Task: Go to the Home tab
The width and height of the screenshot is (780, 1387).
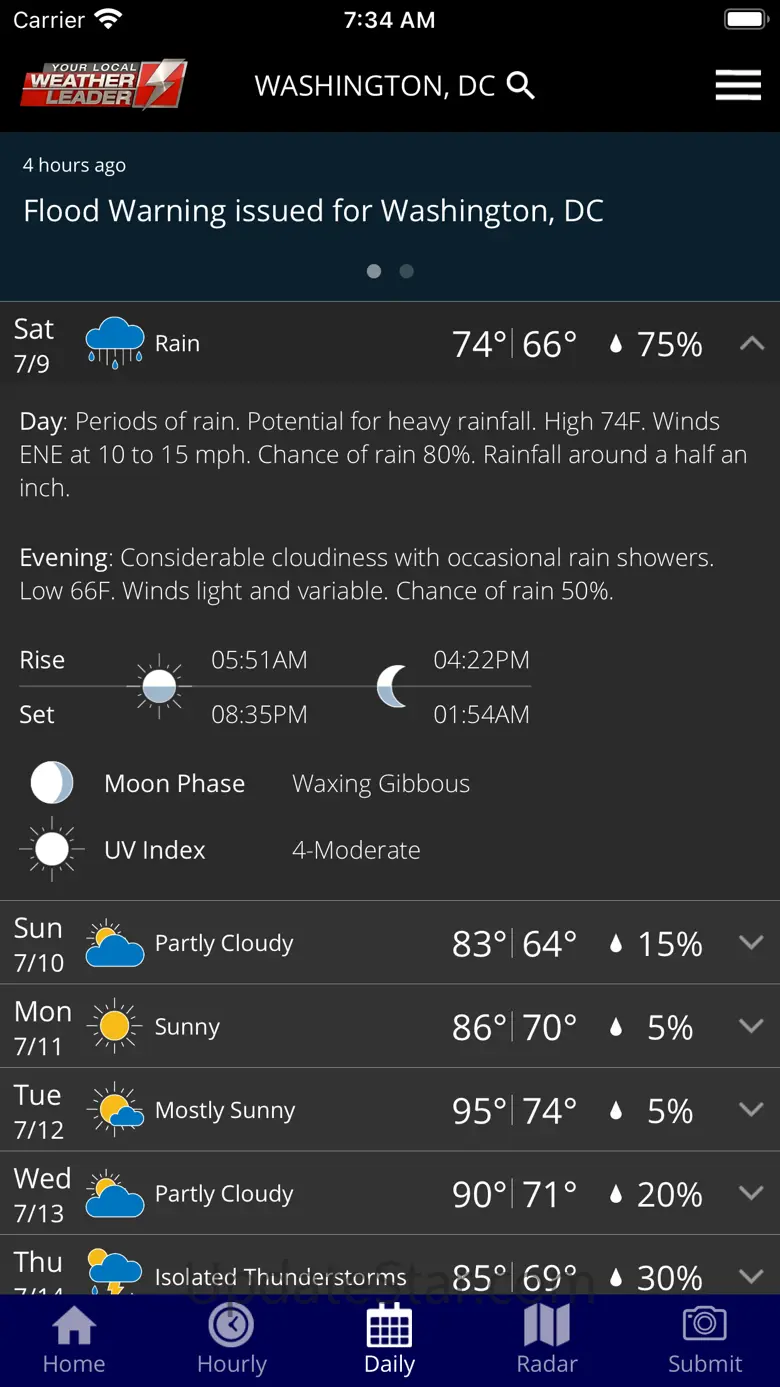Action: [74, 1340]
